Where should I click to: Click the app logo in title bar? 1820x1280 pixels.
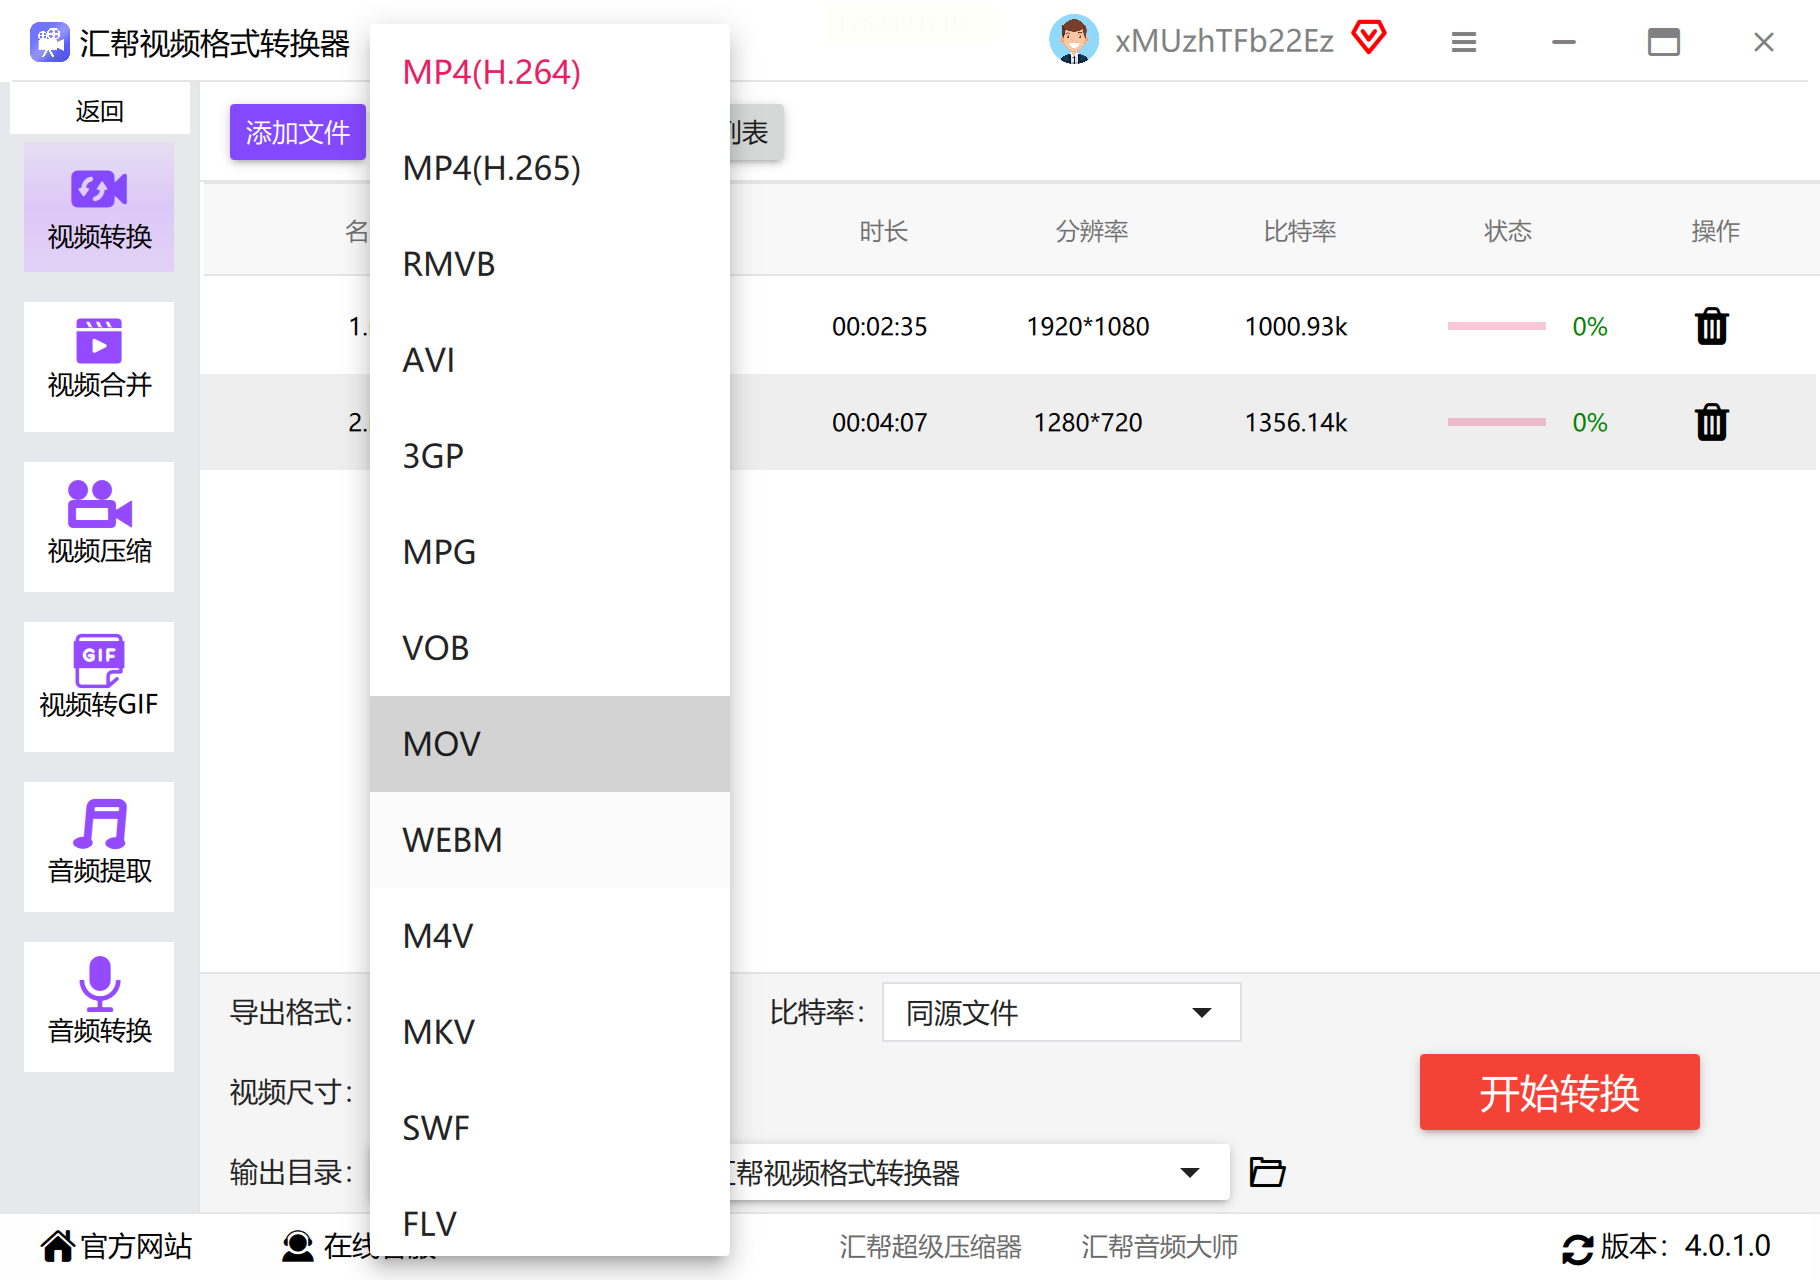click(x=49, y=42)
